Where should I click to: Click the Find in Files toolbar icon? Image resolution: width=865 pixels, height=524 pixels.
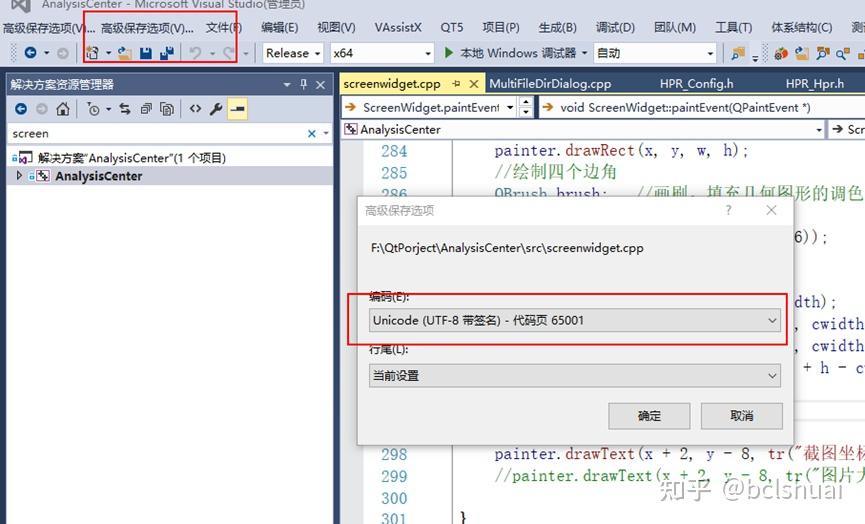tap(738, 54)
